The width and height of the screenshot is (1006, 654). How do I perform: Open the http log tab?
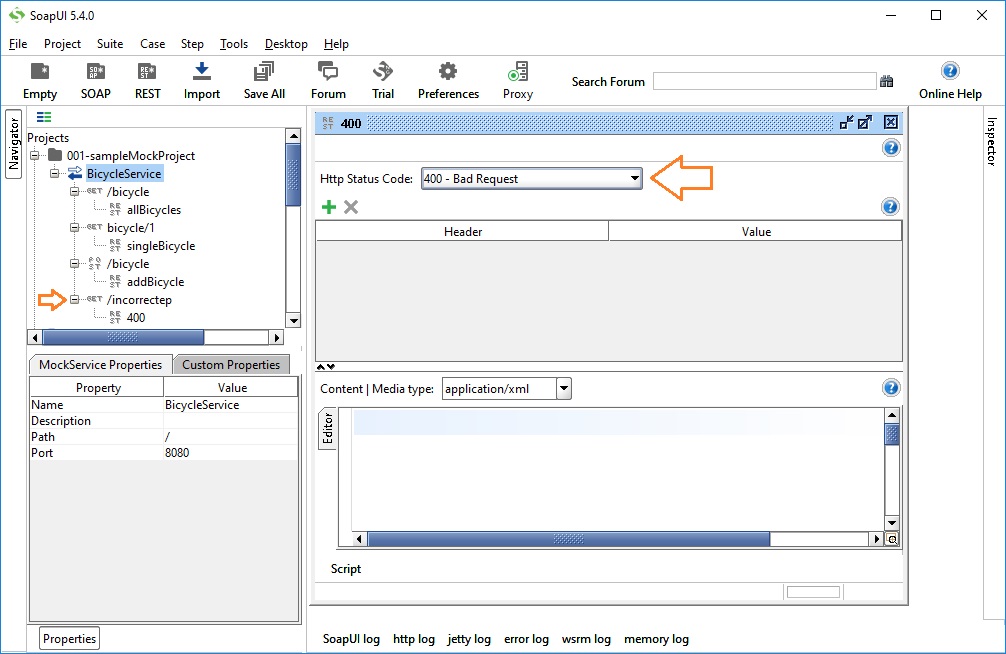(414, 639)
